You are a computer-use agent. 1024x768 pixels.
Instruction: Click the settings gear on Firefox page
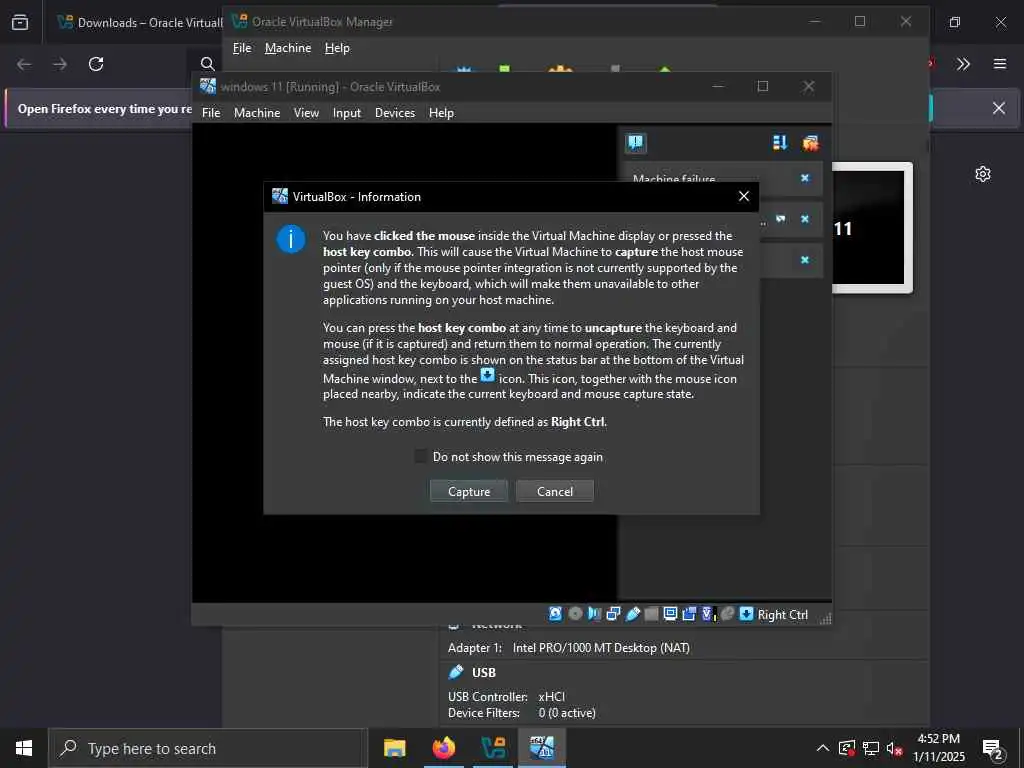tap(983, 174)
